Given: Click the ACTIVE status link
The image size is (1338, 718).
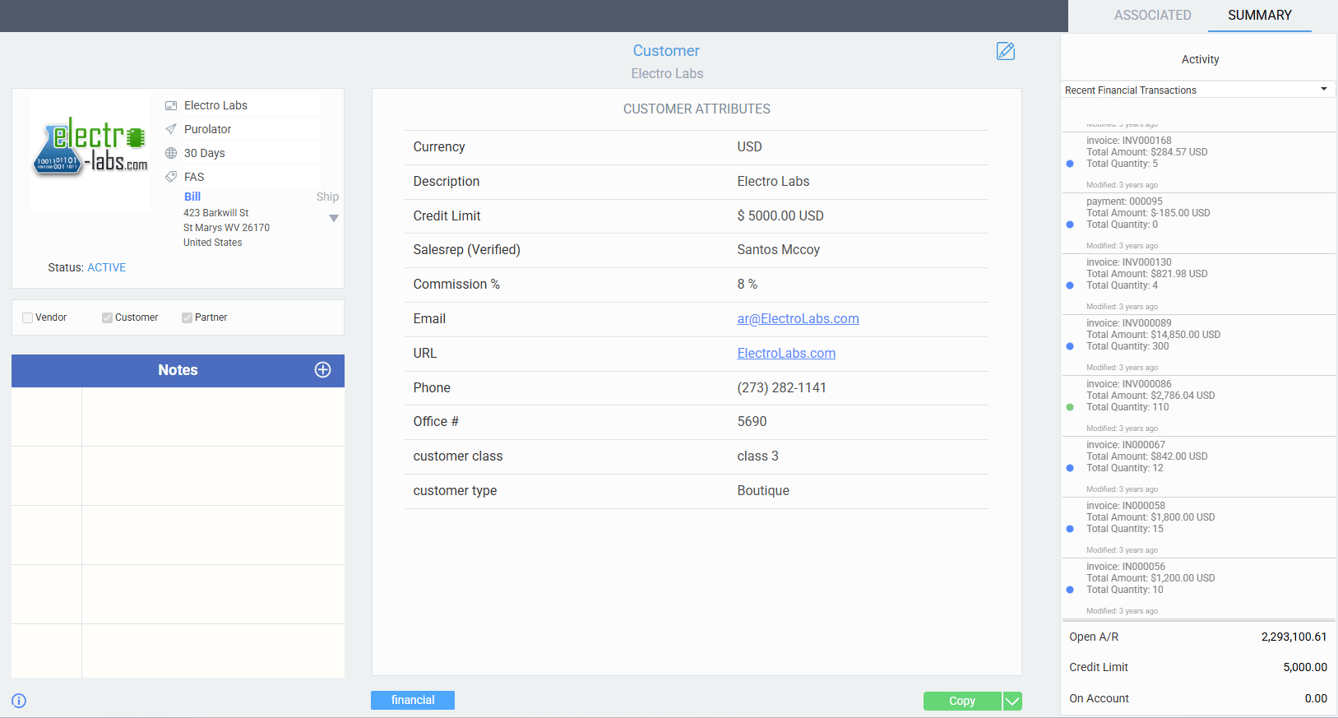Looking at the screenshot, I should point(106,268).
